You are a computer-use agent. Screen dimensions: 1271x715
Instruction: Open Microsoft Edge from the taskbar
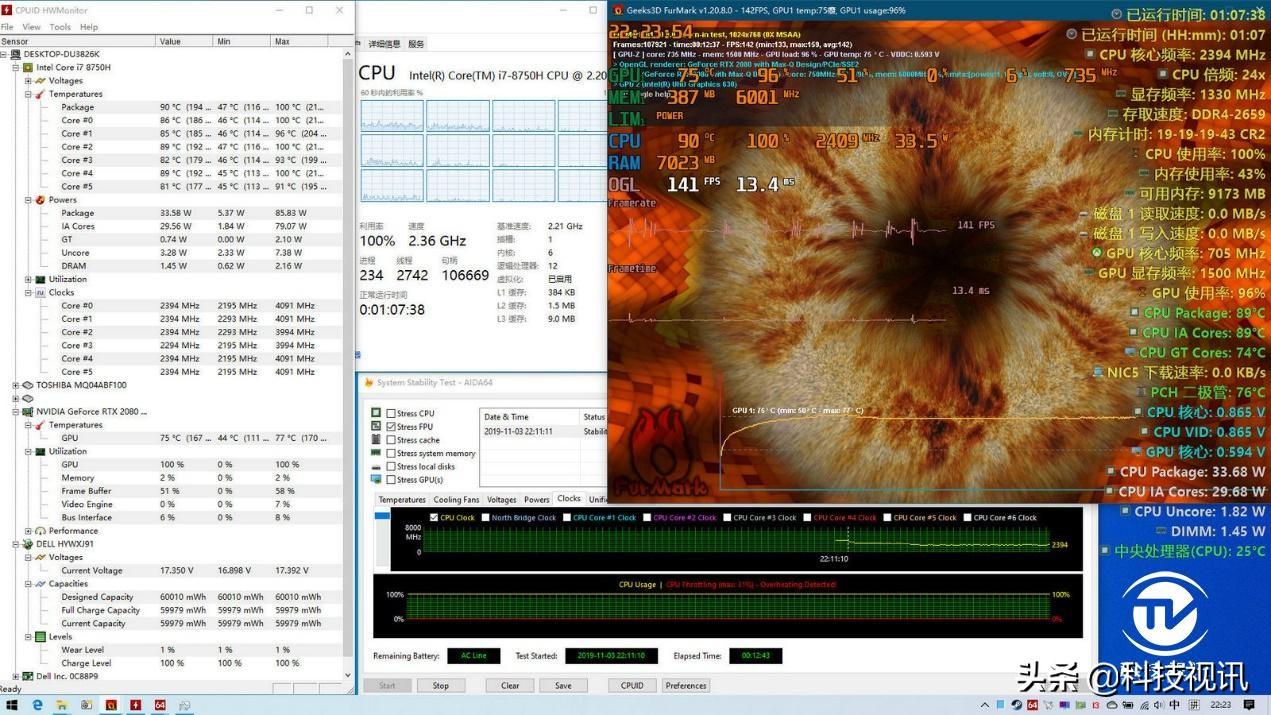tap(37, 705)
